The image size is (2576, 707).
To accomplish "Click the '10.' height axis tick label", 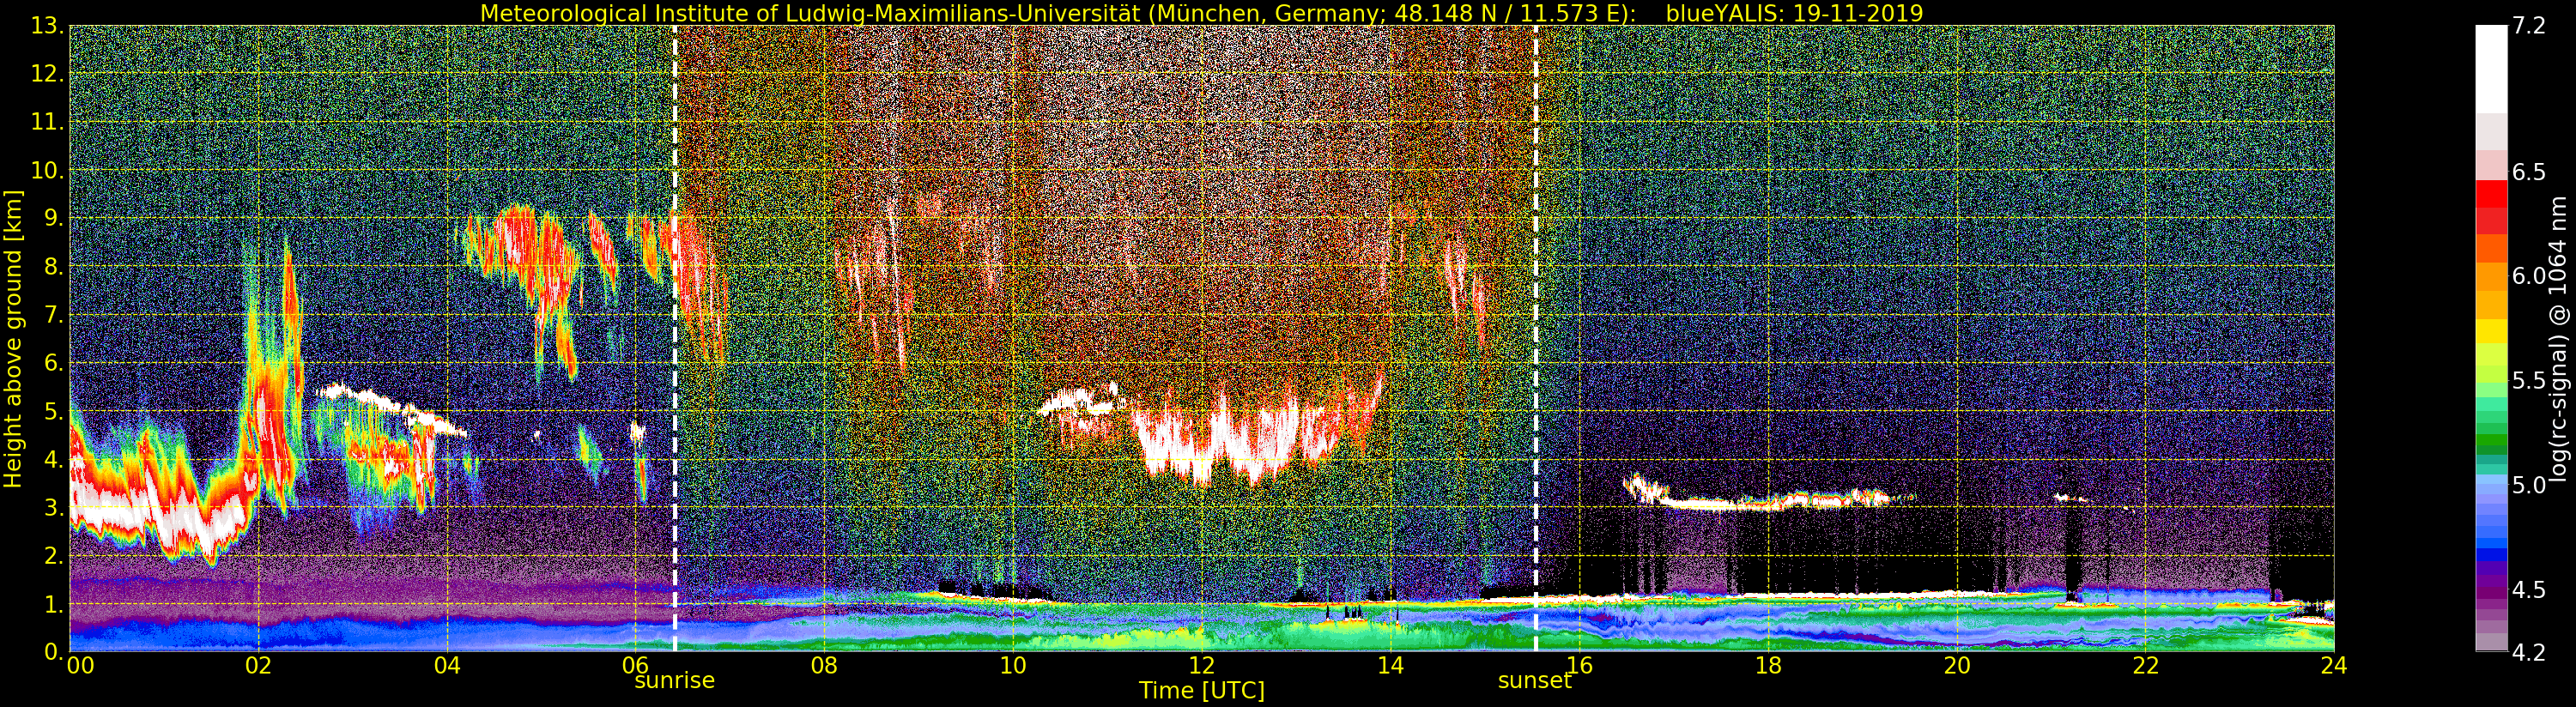I will pyautogui.click(x=48, y=171).
